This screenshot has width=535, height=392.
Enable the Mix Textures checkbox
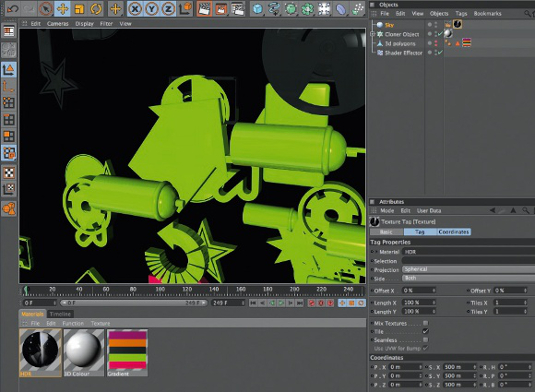pos(425,323)
